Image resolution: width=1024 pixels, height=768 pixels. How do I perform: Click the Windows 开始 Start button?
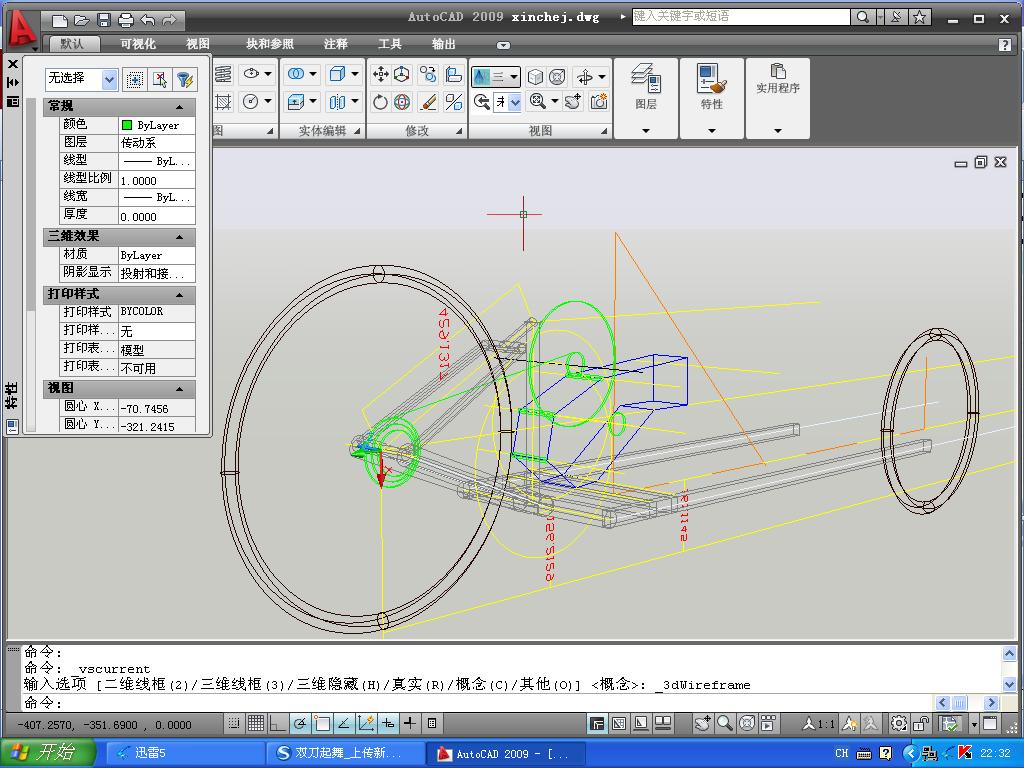[48, 752]
